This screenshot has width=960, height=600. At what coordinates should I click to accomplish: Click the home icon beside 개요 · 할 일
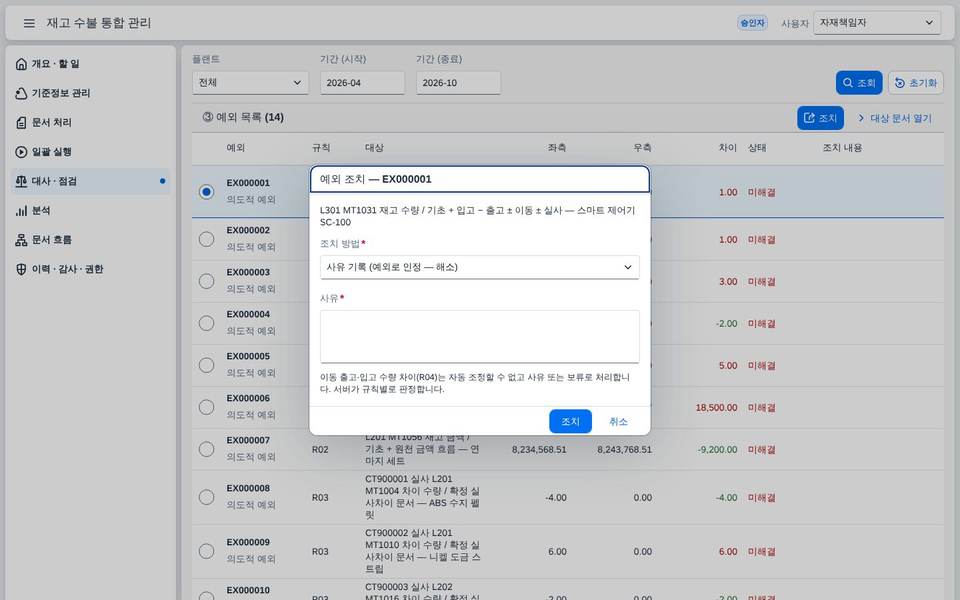(x=21, y=64)
